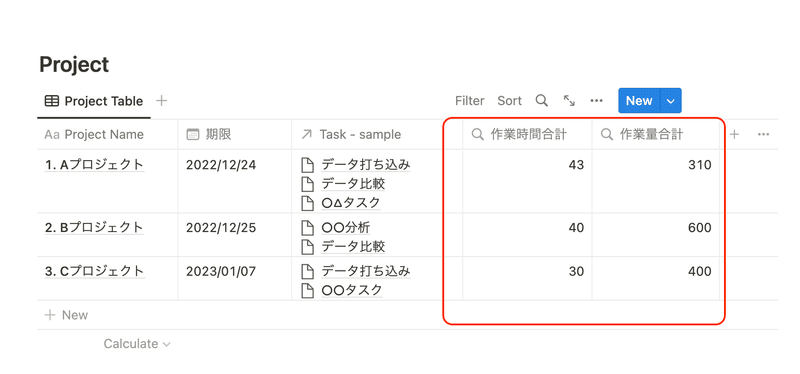Add a new view with plus icon
The width and height of the screenshot is (800, 374).
(x=161, y=101)
